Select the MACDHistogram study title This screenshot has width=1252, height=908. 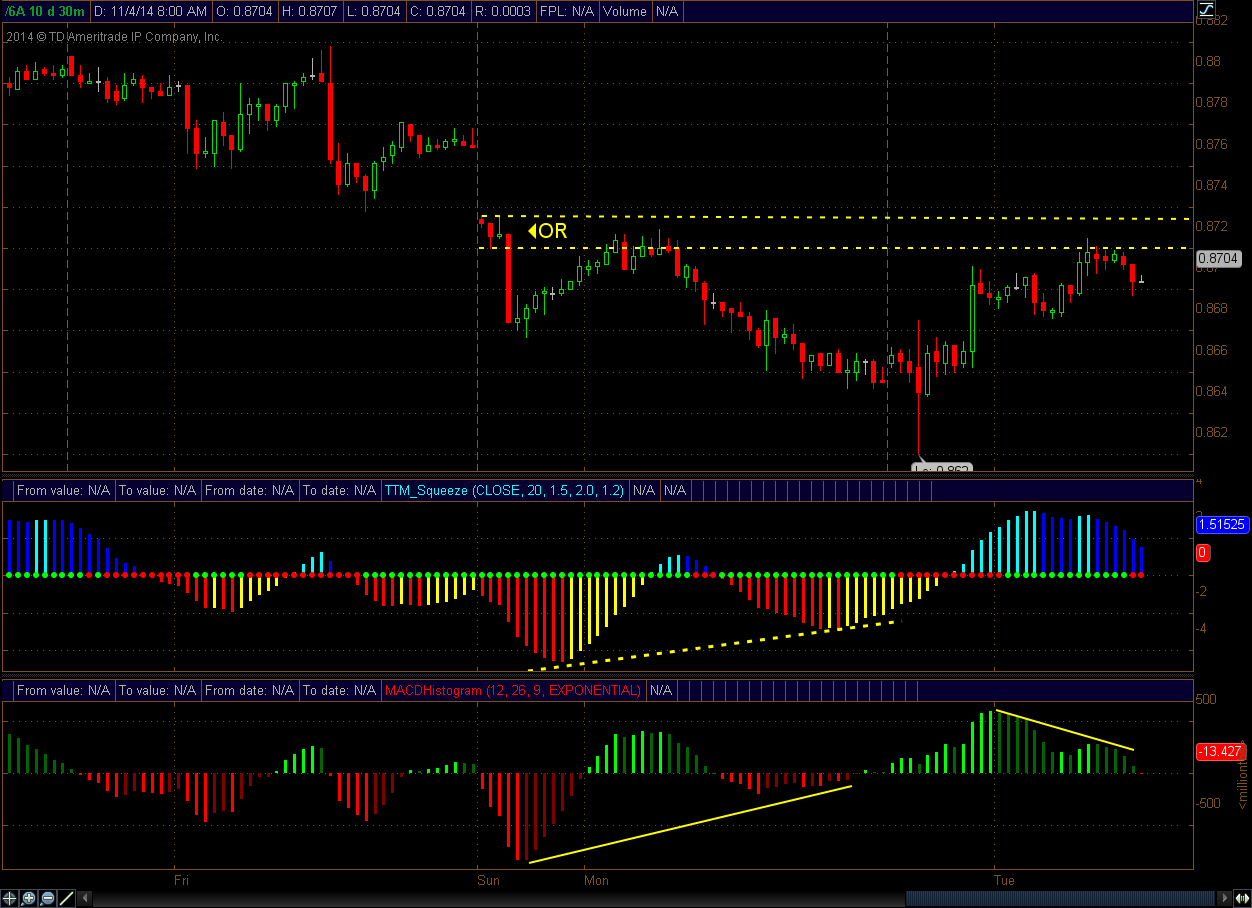click(x=513, y=690)
